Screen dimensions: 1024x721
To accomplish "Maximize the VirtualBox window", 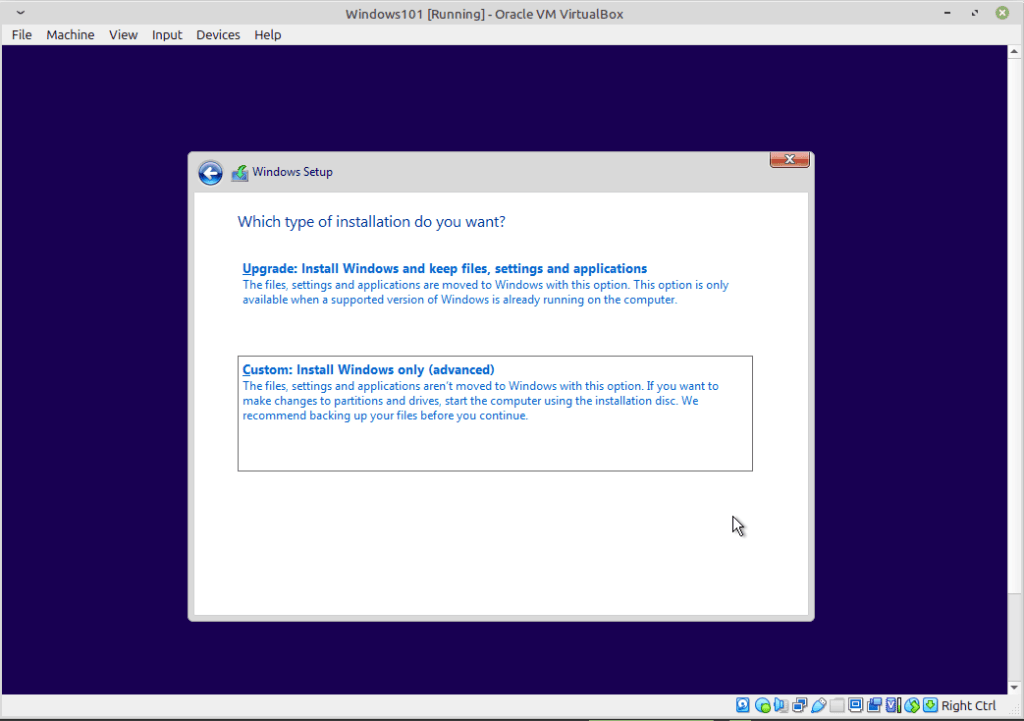I will click(974, 13).
